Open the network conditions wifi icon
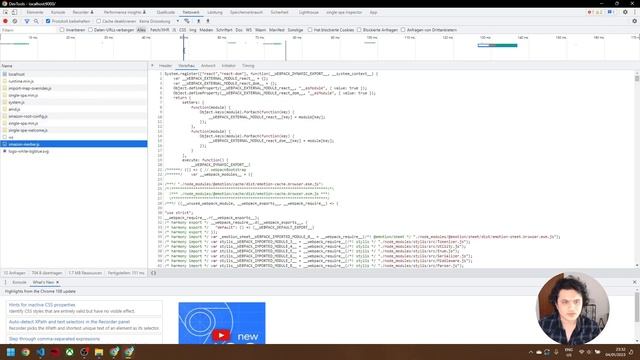The height and width of the screenshot is (360, 640). (187, 21)
